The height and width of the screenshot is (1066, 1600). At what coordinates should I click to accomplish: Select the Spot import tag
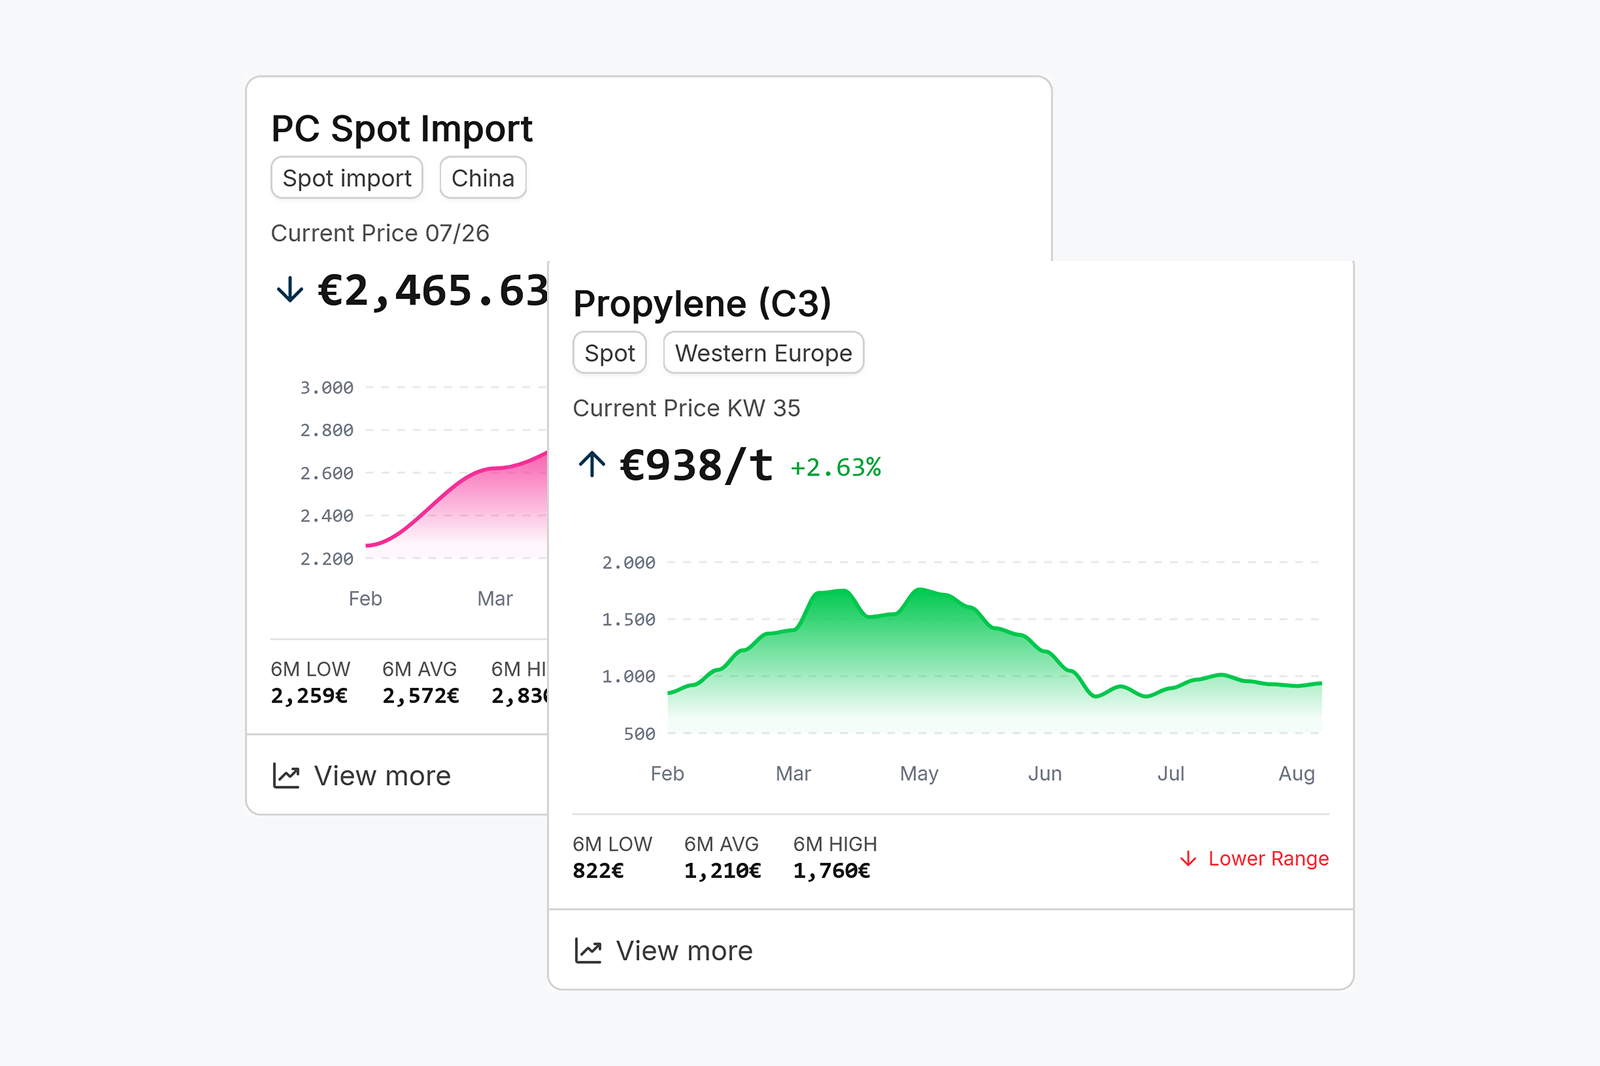(x=347, y=178)
